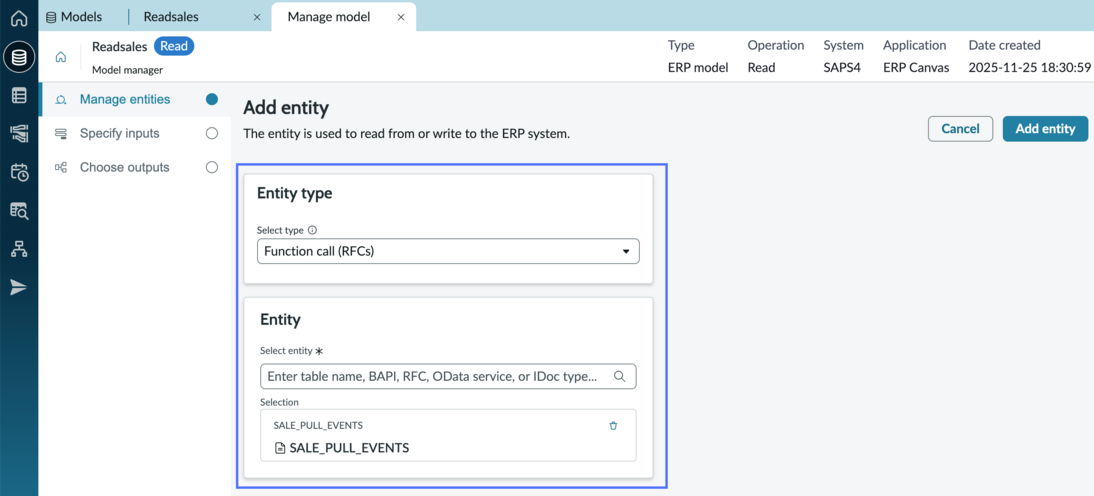This screenshot has width=1094, height=496.
Task: Open the table search sidebar icon
Action: tap(19, 211)
